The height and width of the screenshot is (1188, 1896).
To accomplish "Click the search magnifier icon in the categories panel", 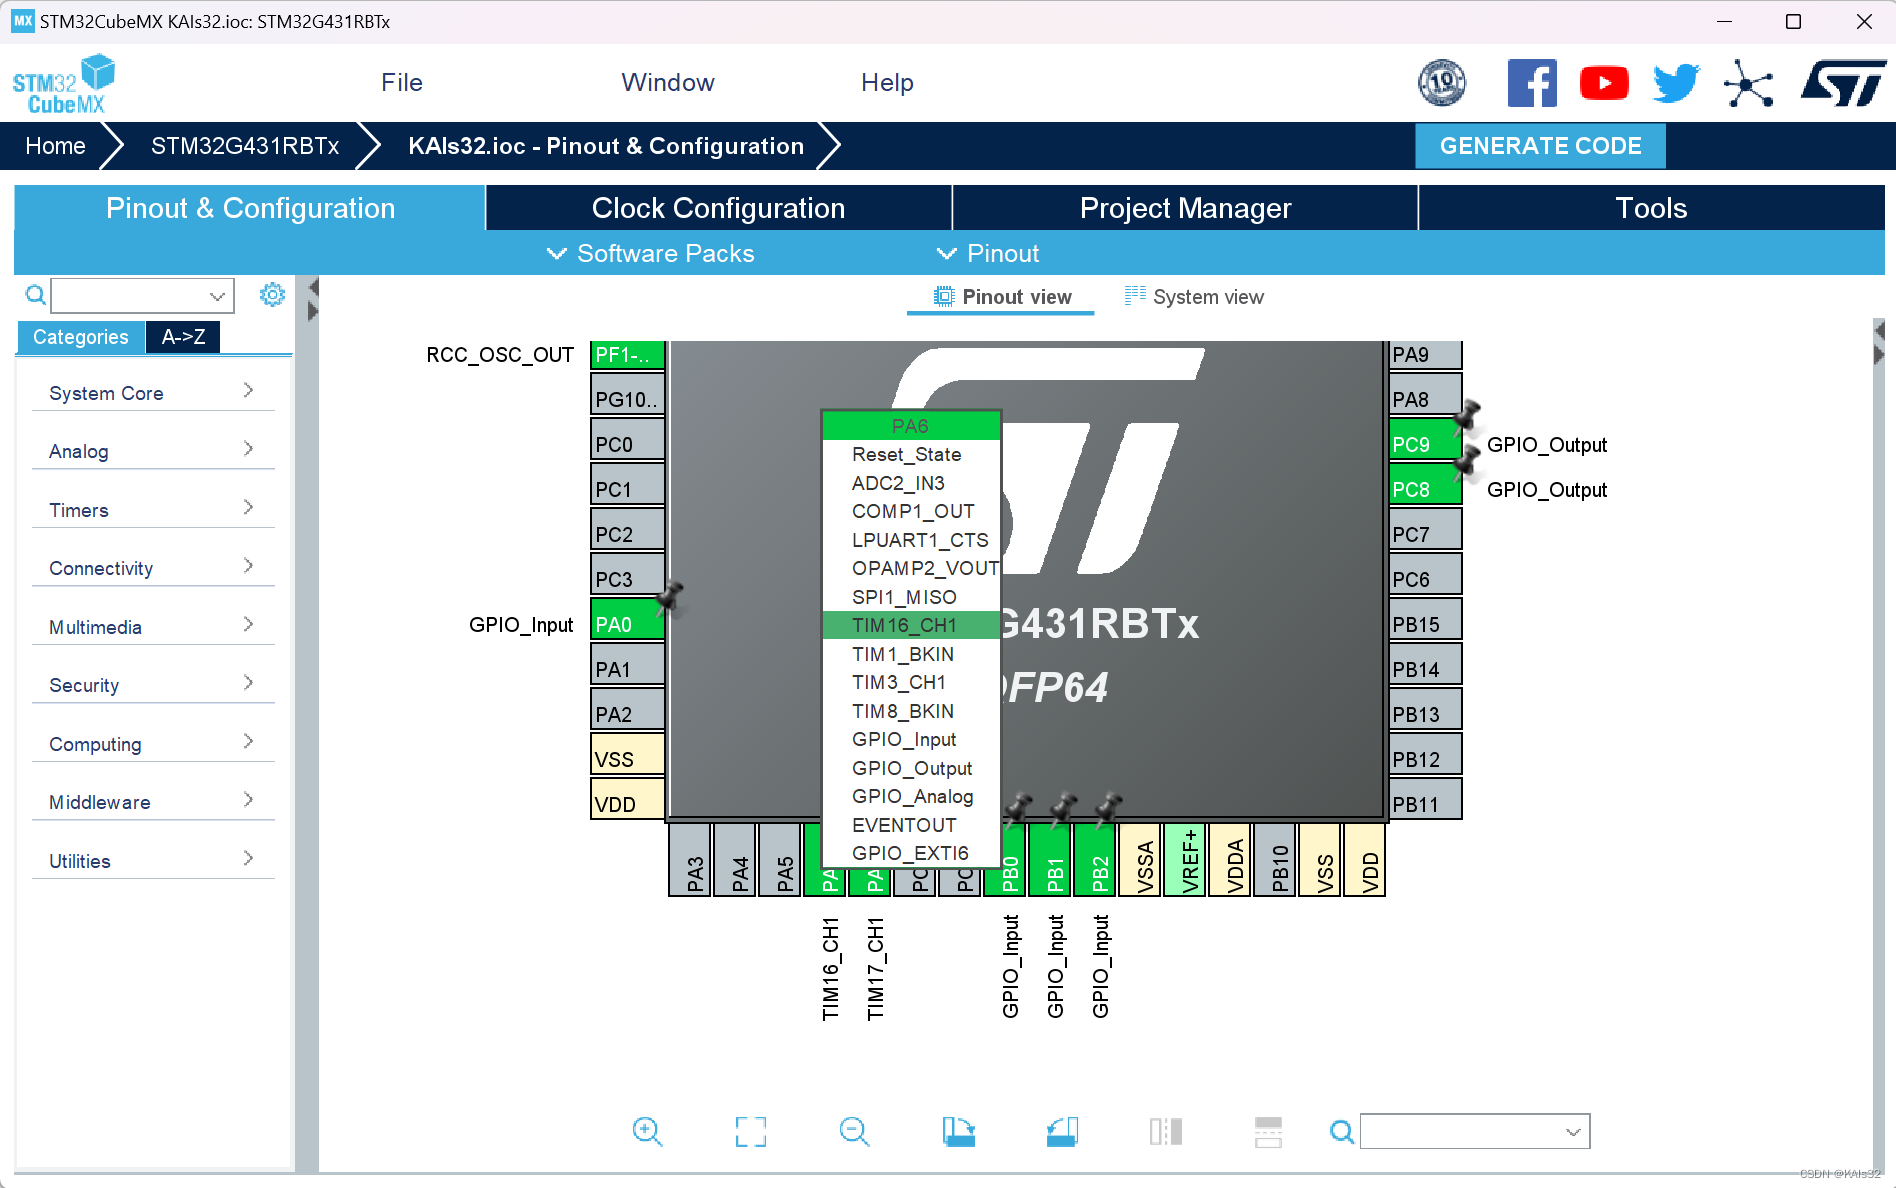I will tap(35, 295).
